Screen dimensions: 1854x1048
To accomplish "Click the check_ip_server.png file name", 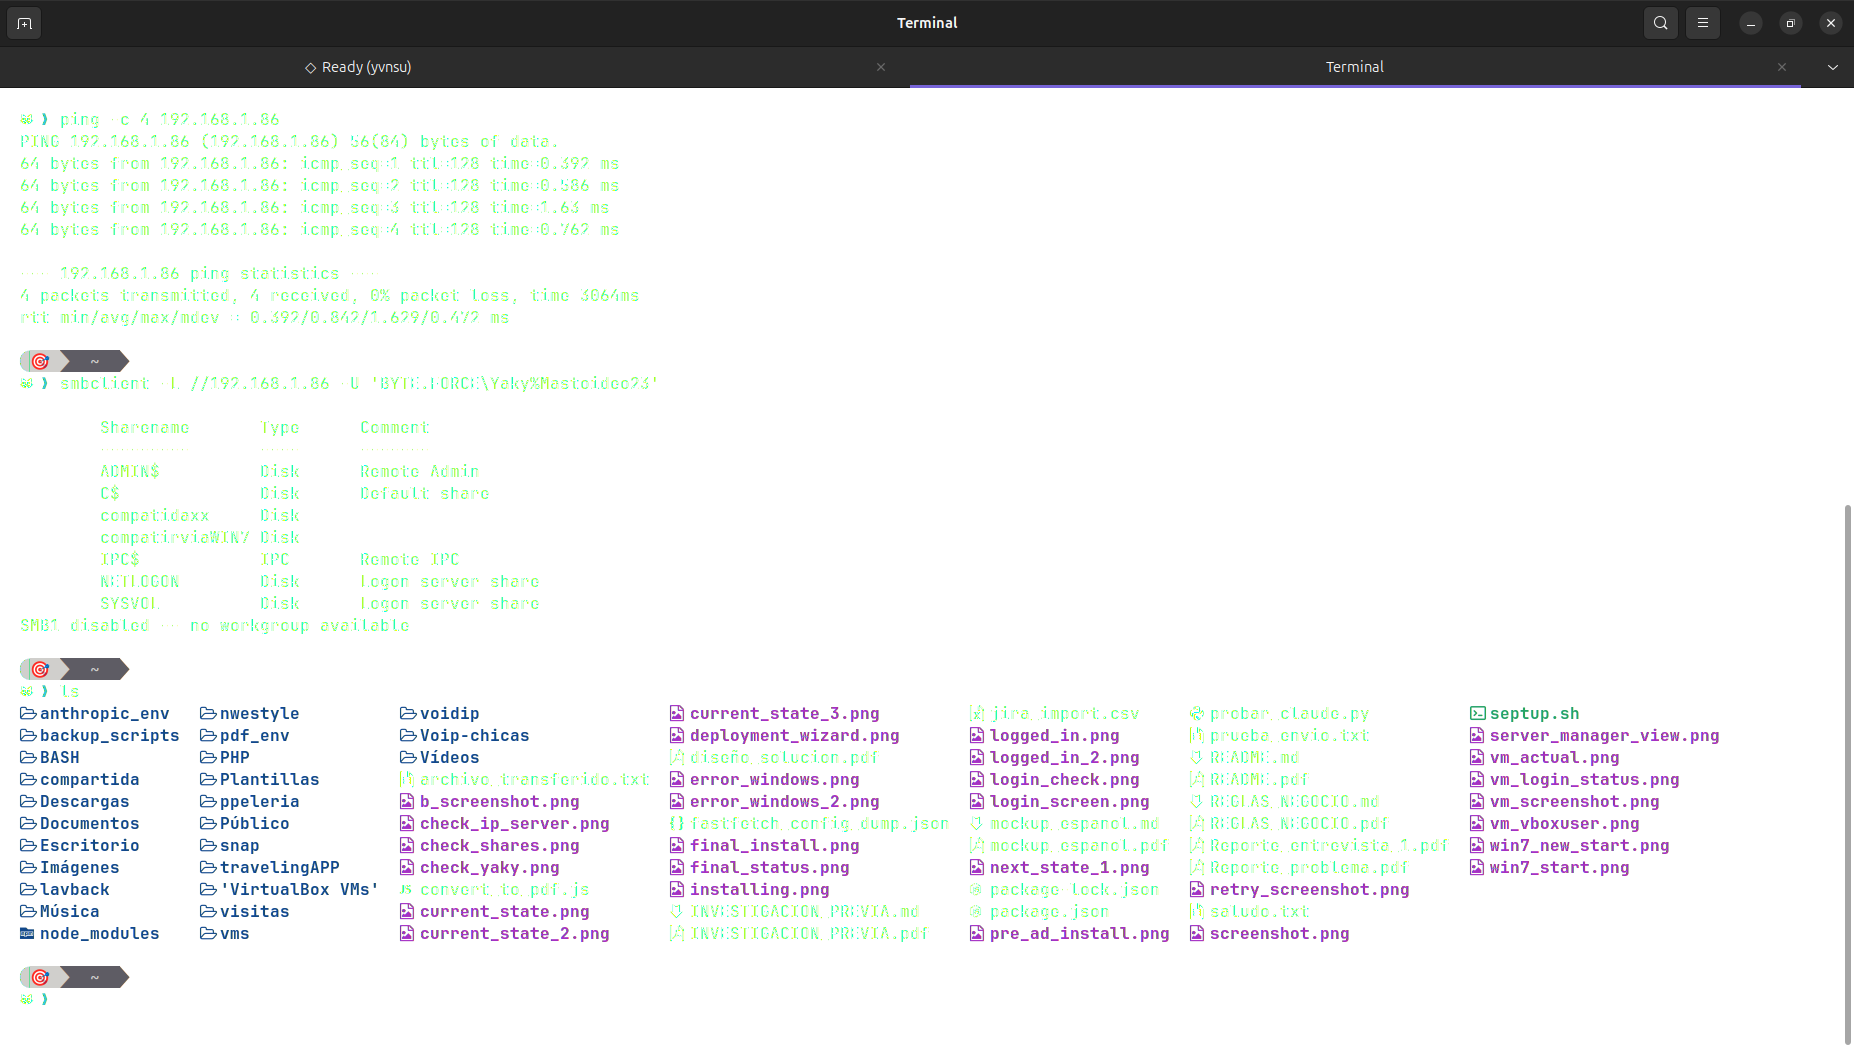I will 515,823.
